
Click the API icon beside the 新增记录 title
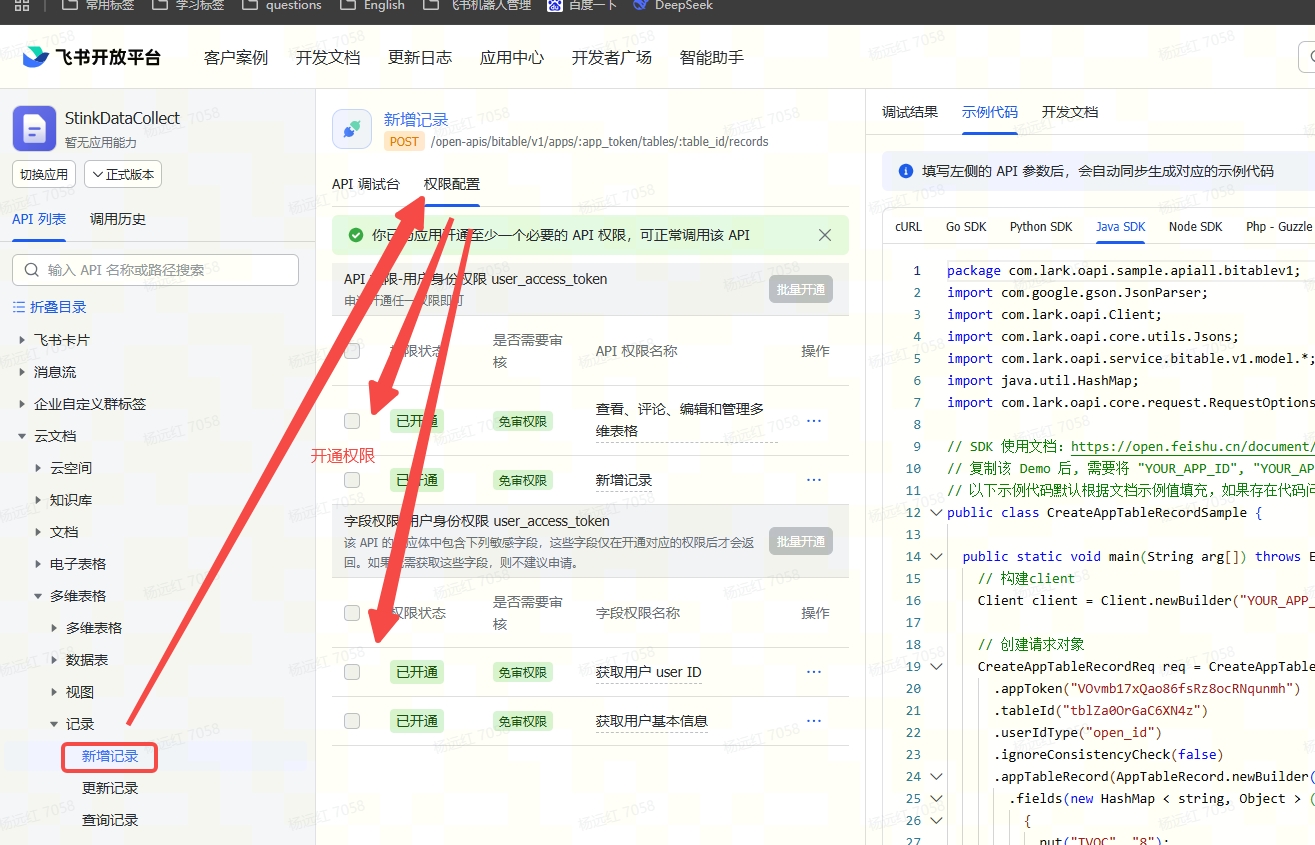tap(352, 129)
